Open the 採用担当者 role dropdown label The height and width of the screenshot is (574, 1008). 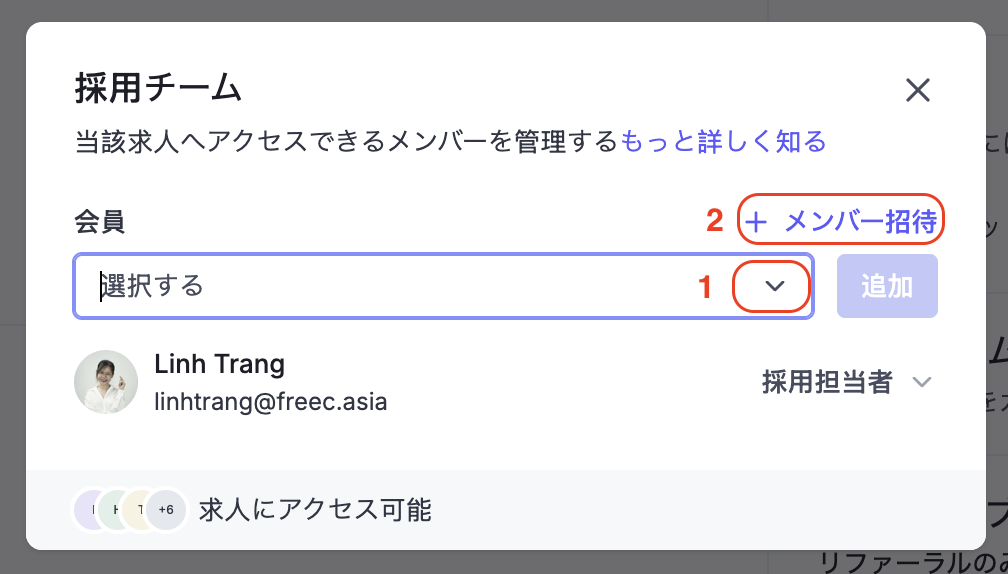[827, 382]
